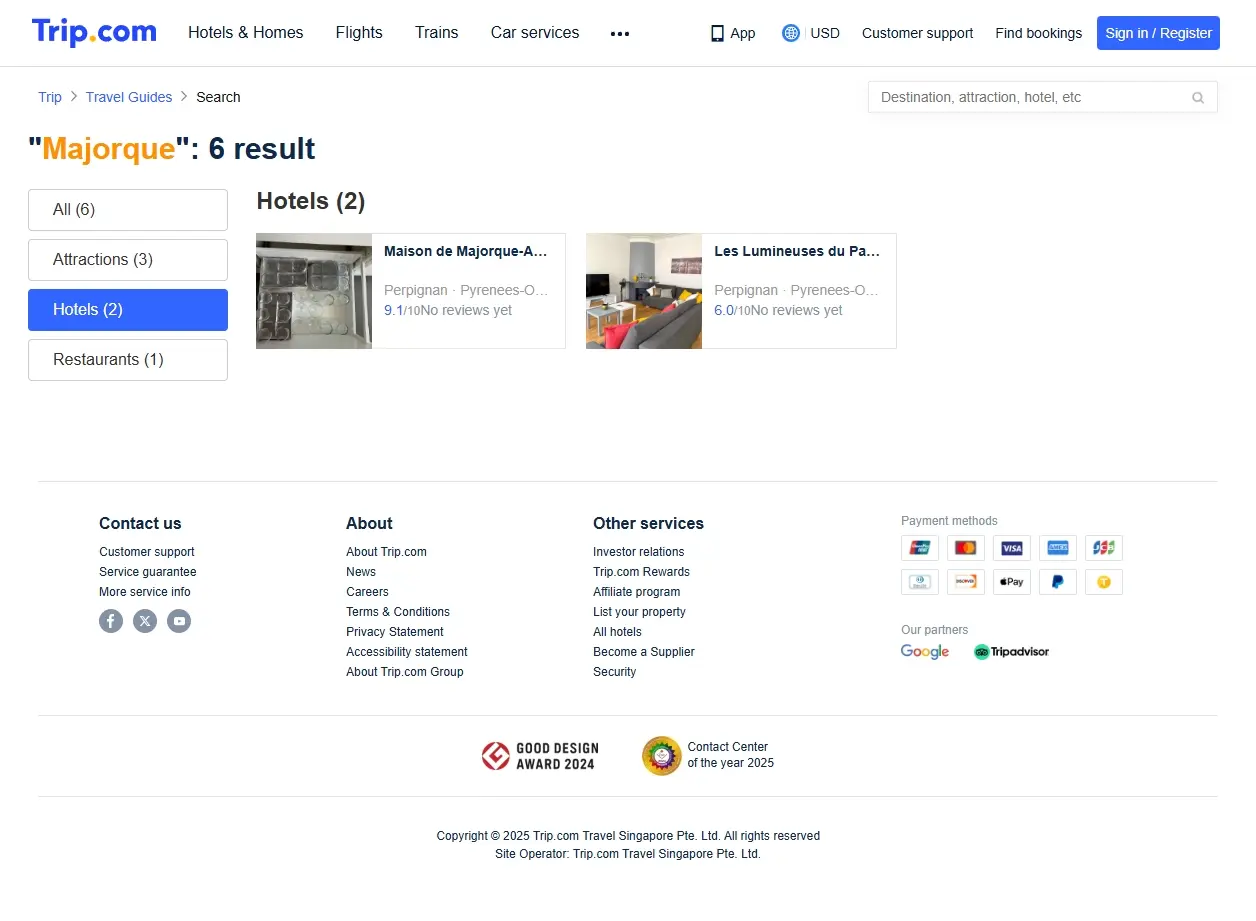Click the Visa payment icon
The width and height of the screenshot is (1256, 921).
(x=1012, y=548)
